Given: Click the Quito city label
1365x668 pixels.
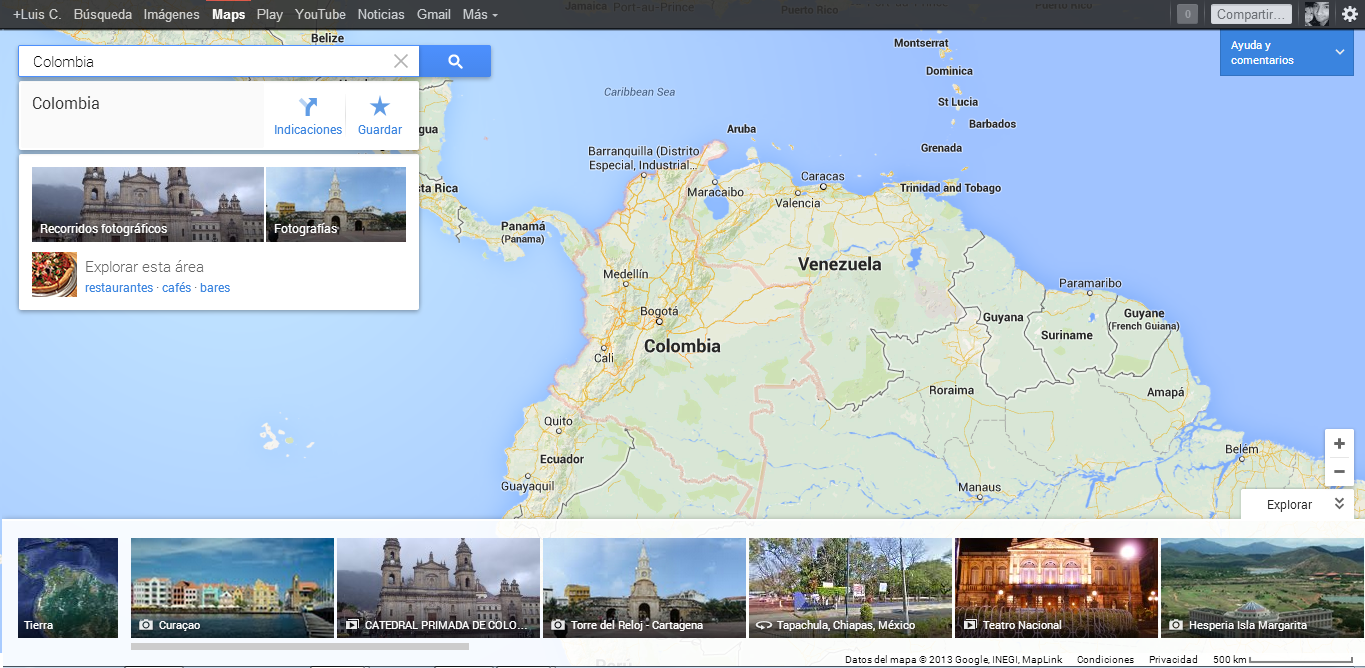Looking at the screenshot, I should (x=558, y=421).
